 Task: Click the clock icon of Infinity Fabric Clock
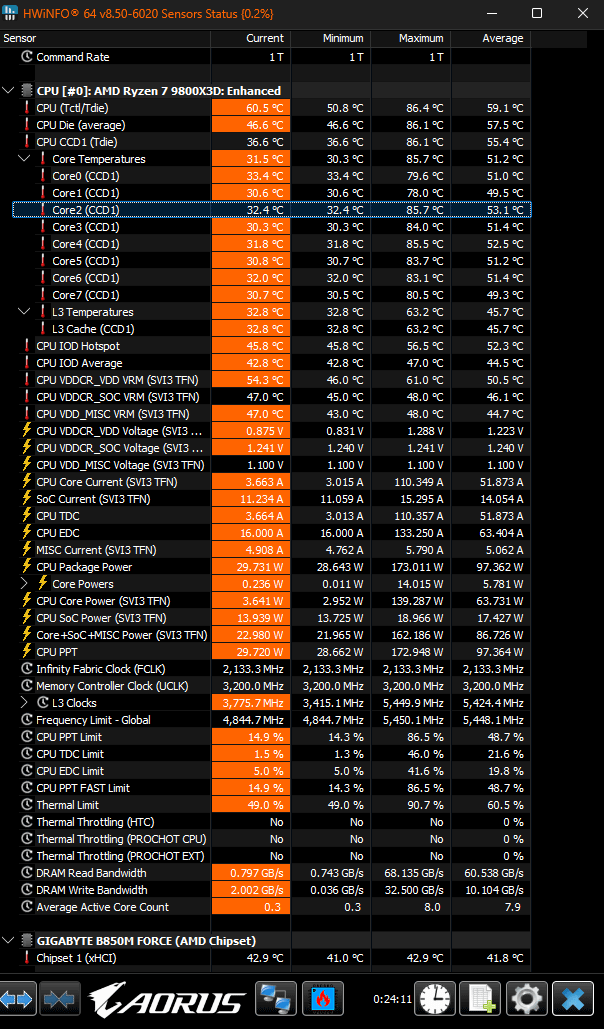27,669
